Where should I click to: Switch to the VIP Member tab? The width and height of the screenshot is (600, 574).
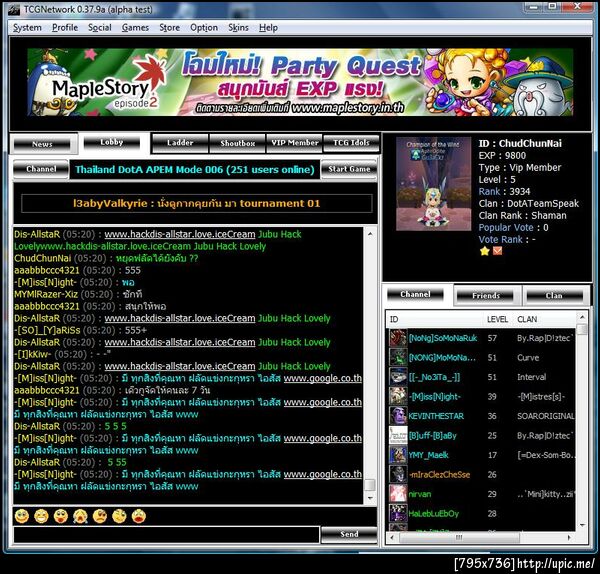click(x=295, y=143)
